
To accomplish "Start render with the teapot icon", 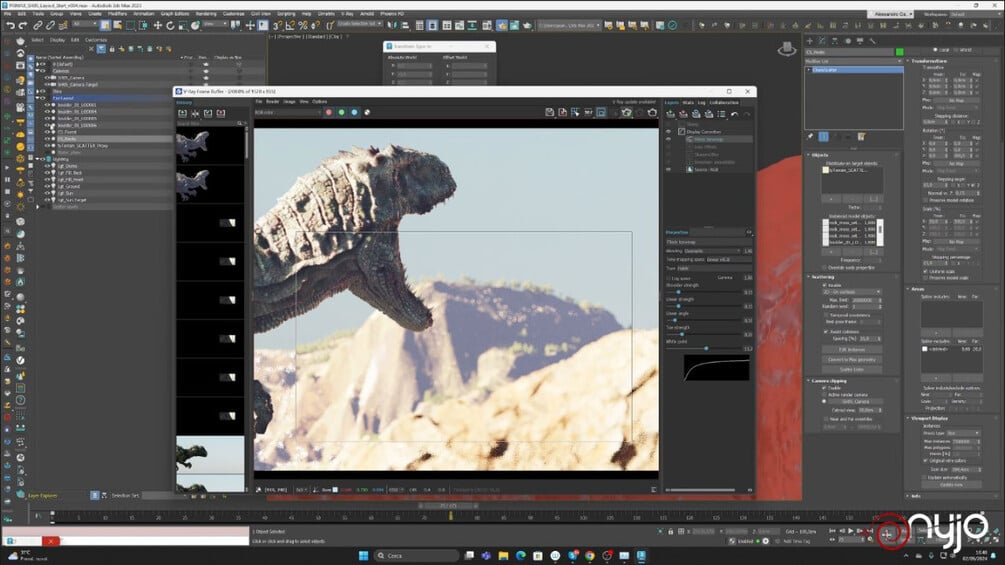I will click(652, 113).
